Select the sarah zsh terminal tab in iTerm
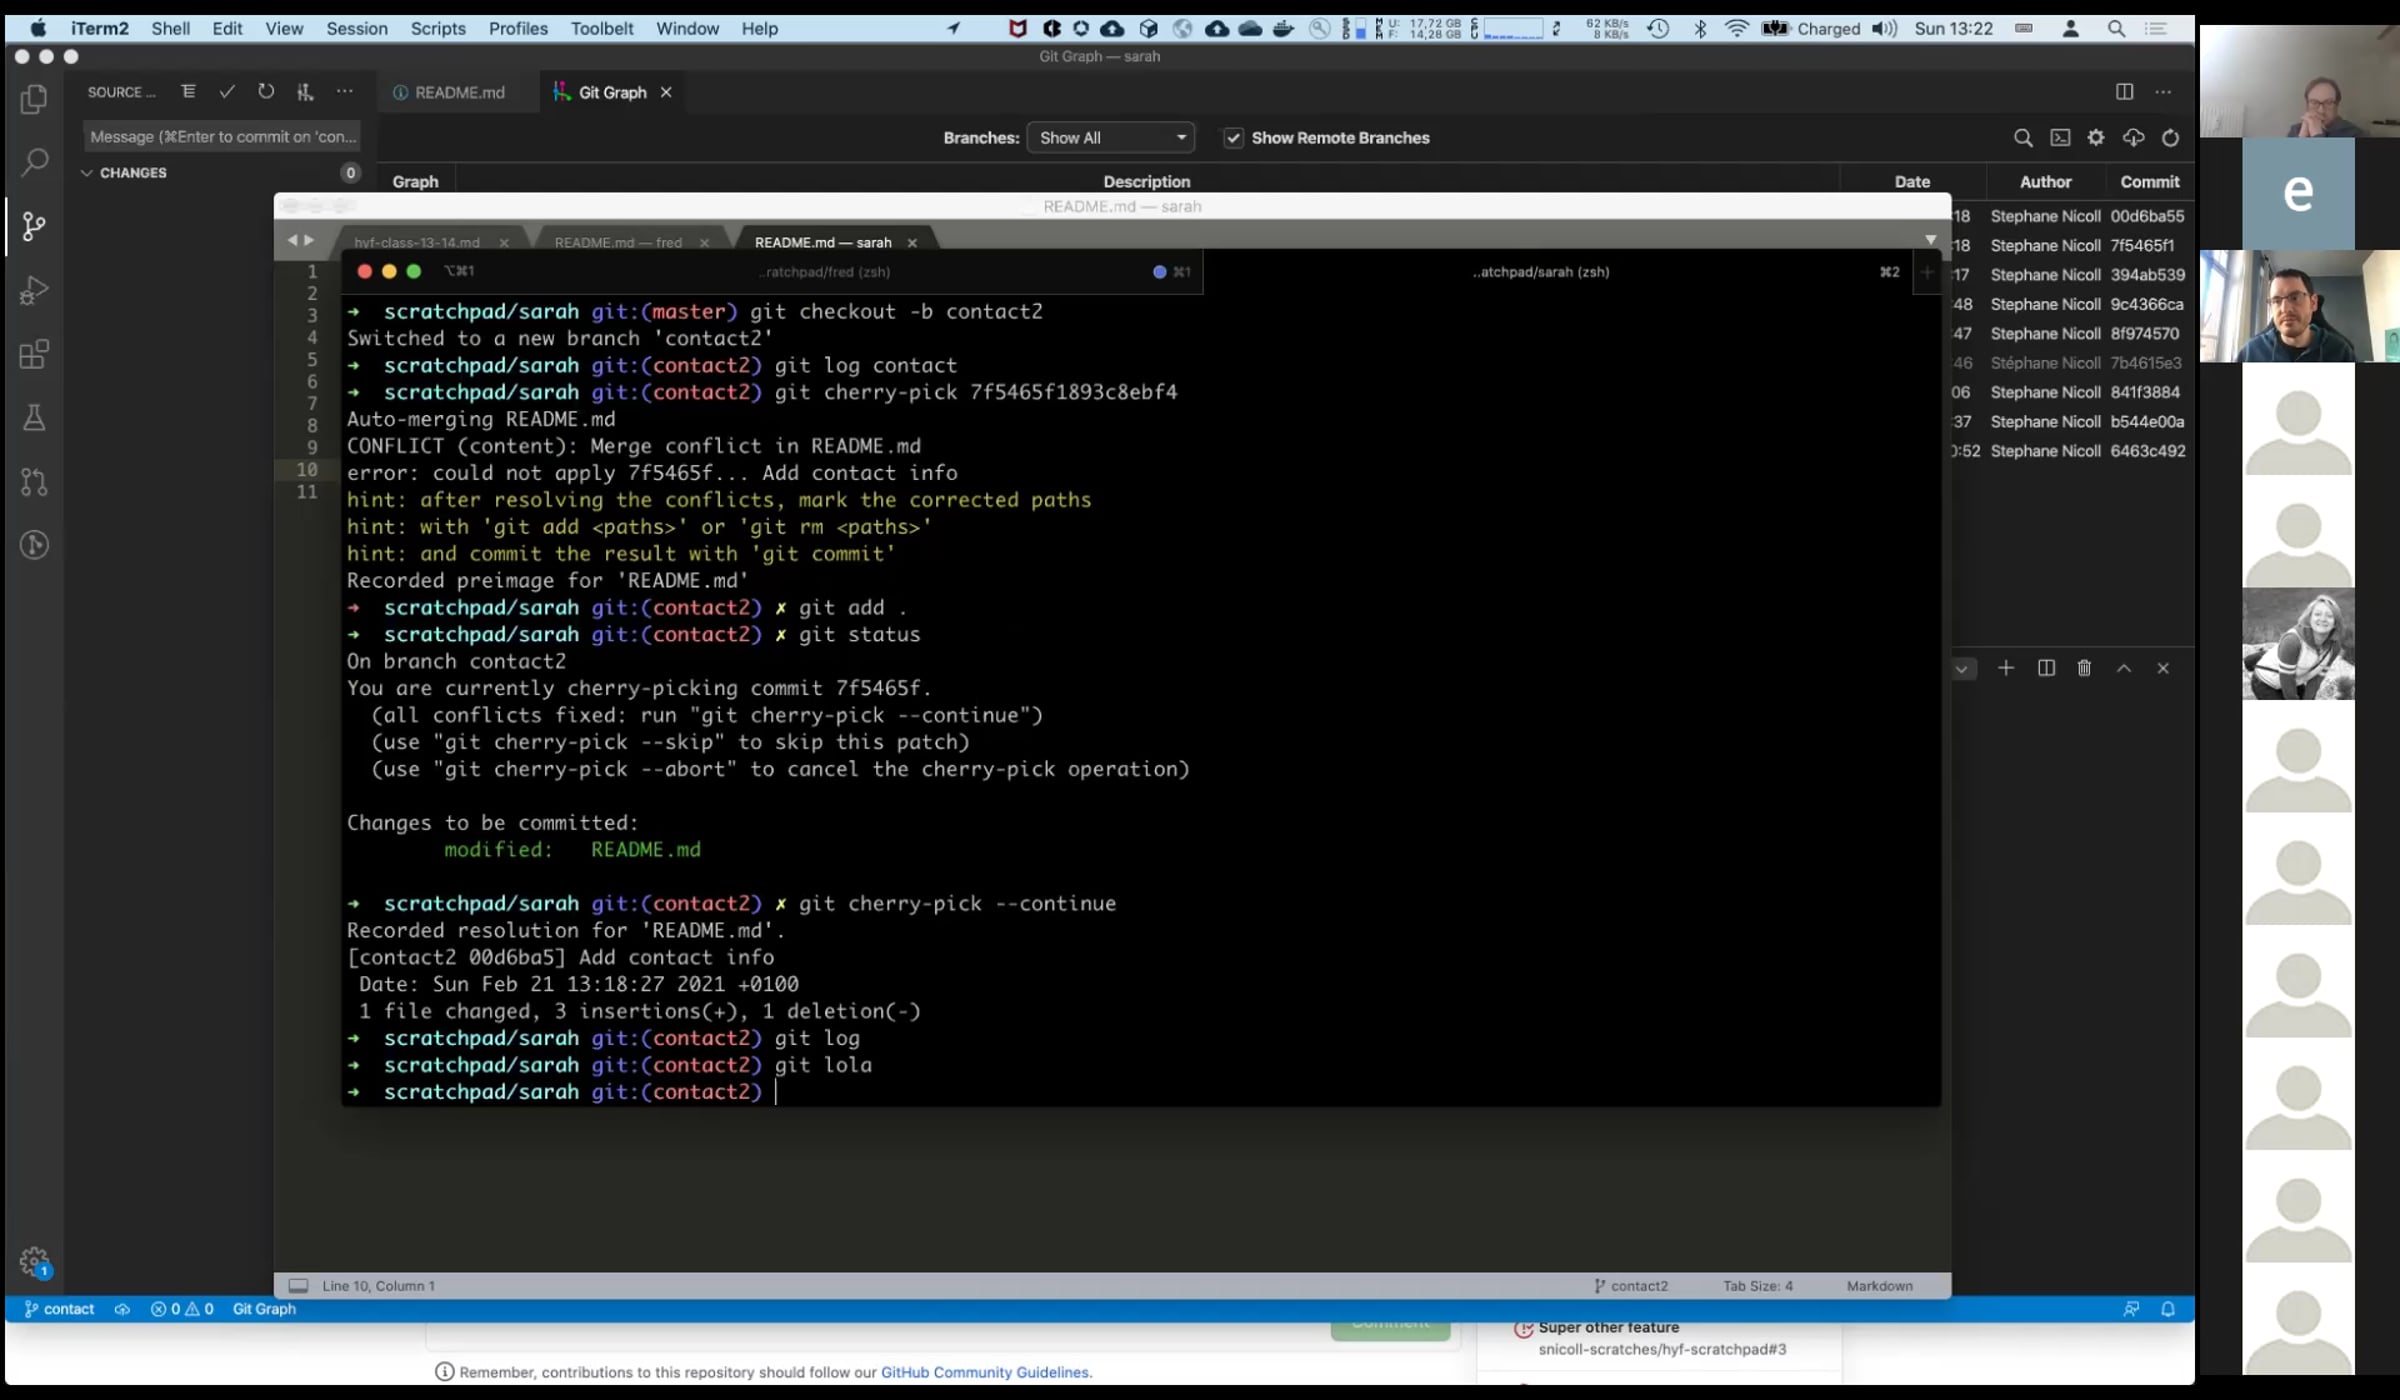This screenshot has width=2400, height=1400. [1541, 272]
